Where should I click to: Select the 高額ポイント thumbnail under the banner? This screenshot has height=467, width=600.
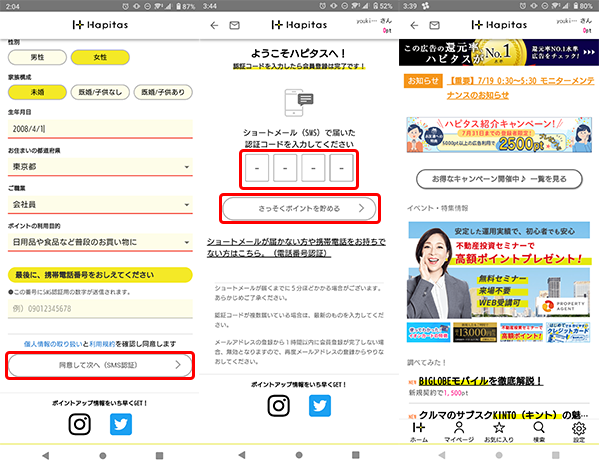[x=522, y=332]
